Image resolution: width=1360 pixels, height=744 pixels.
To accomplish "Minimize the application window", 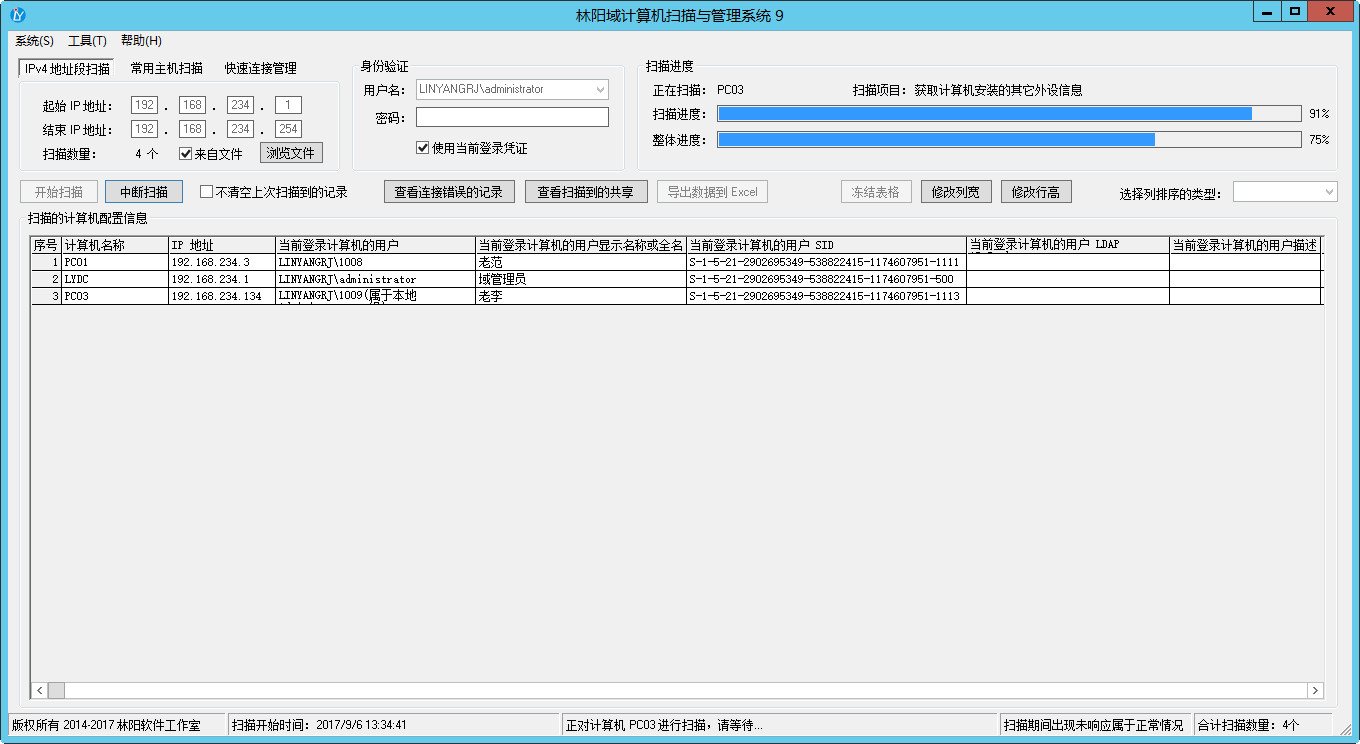I will click(1267, 10).
